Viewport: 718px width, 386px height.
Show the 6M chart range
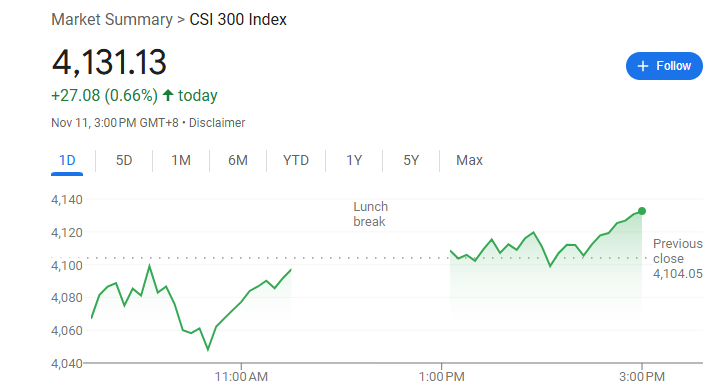point(238,160)
